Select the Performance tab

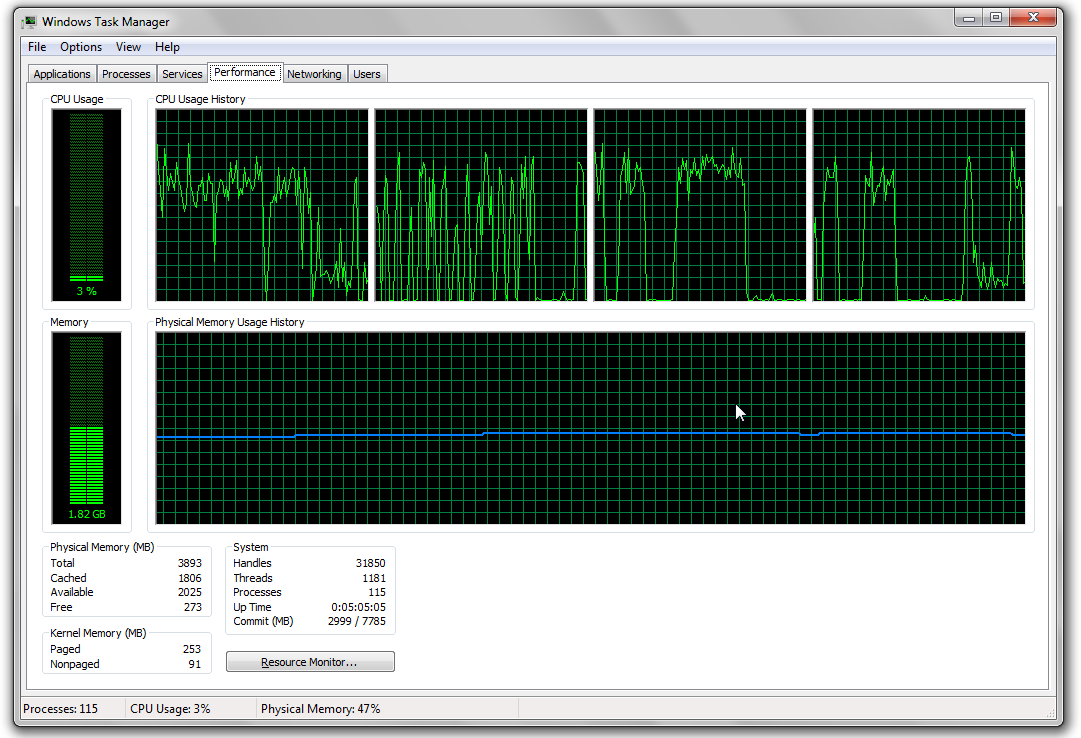[x=244, y=72]
